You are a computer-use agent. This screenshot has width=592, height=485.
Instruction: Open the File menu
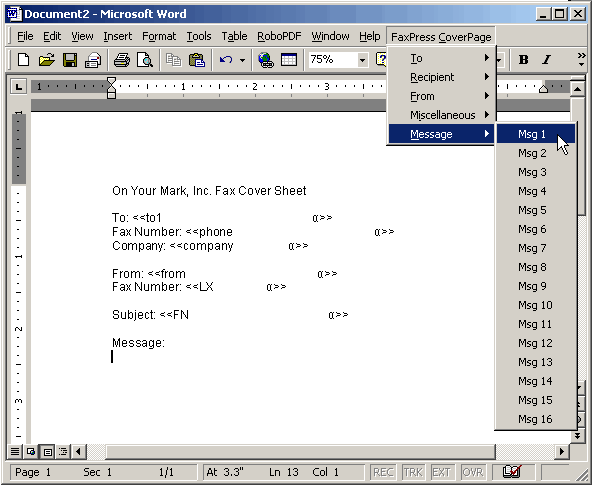pyautogui.click(x=25, y=36)
